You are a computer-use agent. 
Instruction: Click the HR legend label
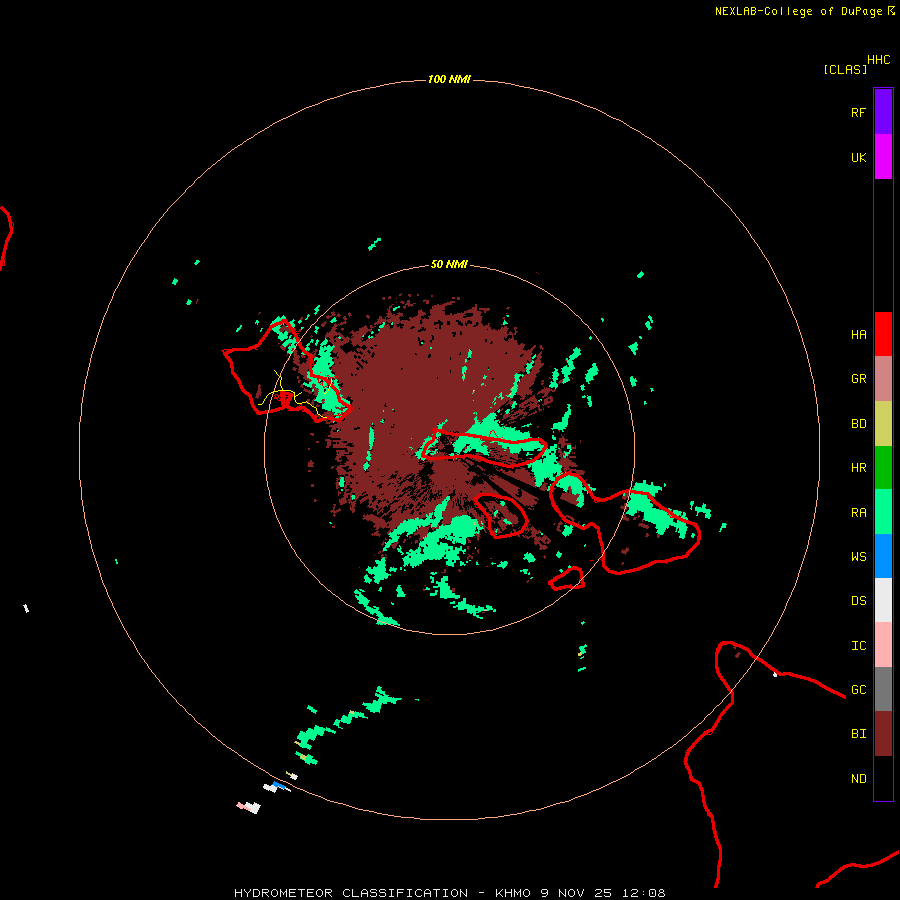tap(858, 468)
